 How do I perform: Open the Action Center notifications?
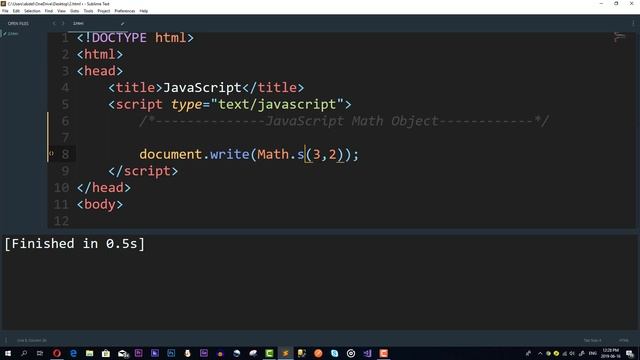630,353
